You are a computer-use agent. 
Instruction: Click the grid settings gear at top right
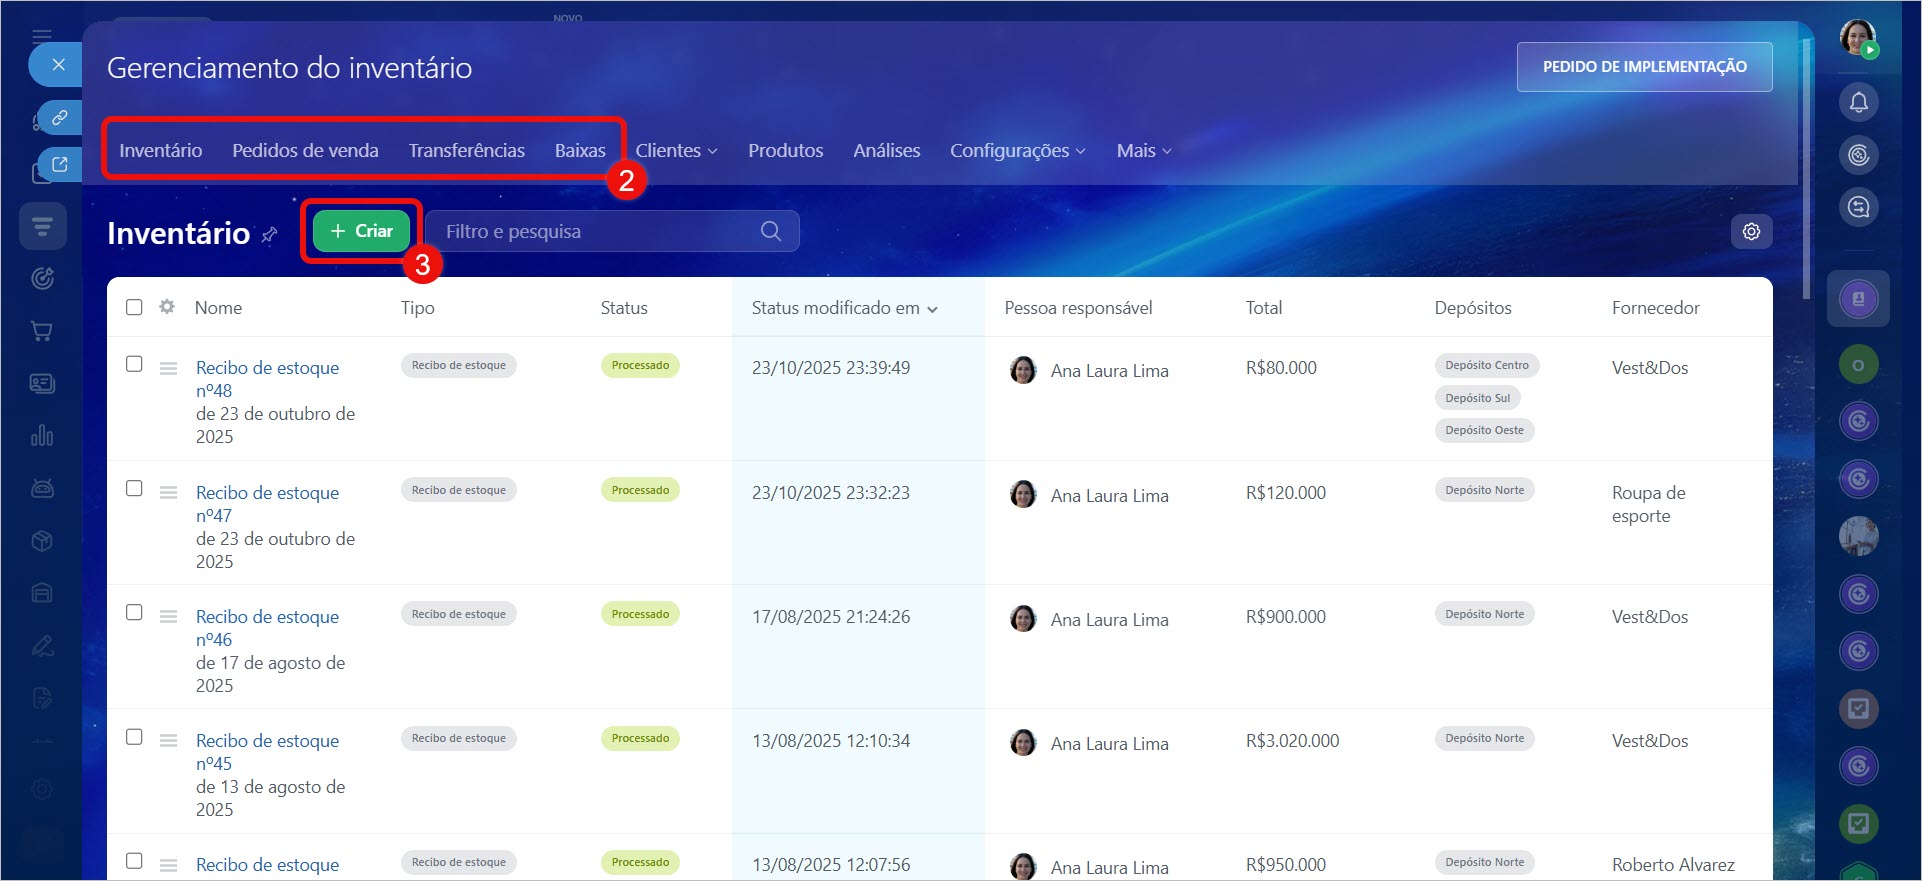pos(1751,231)
